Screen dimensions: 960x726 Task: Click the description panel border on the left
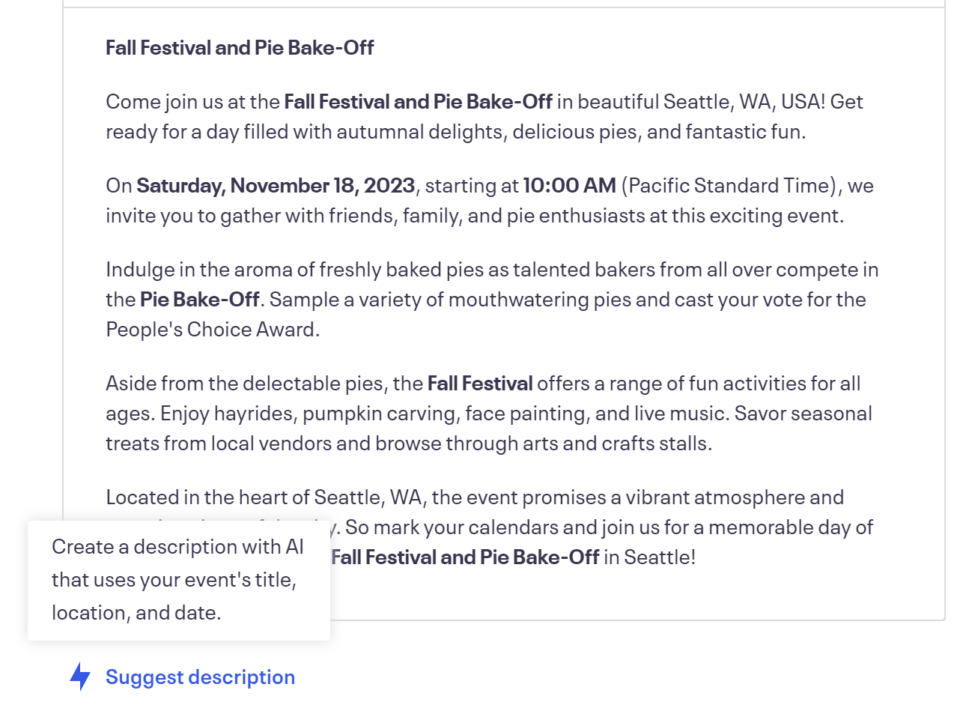click(x=64, y=300)
